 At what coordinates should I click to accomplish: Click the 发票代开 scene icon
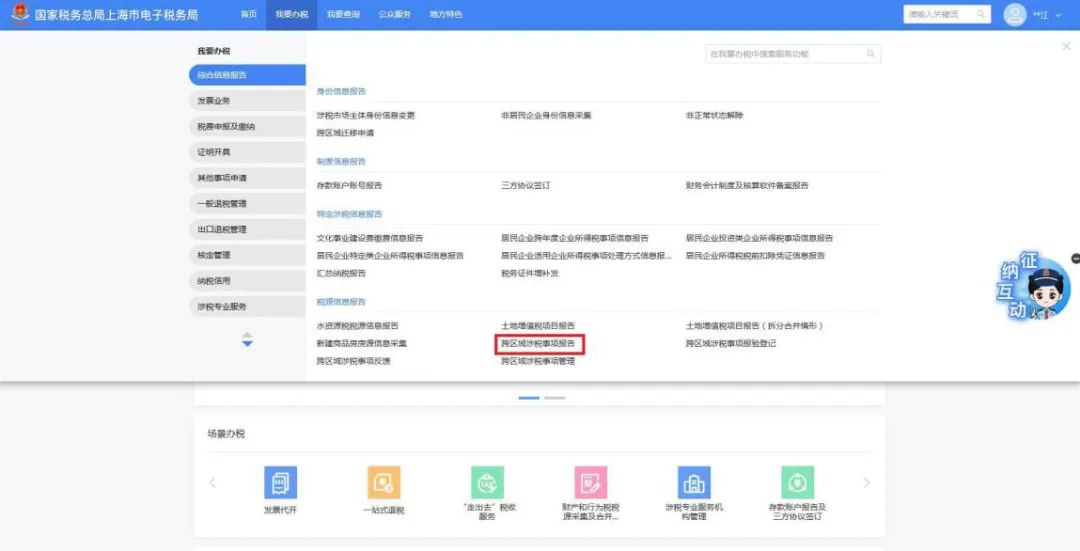[280, 483]
